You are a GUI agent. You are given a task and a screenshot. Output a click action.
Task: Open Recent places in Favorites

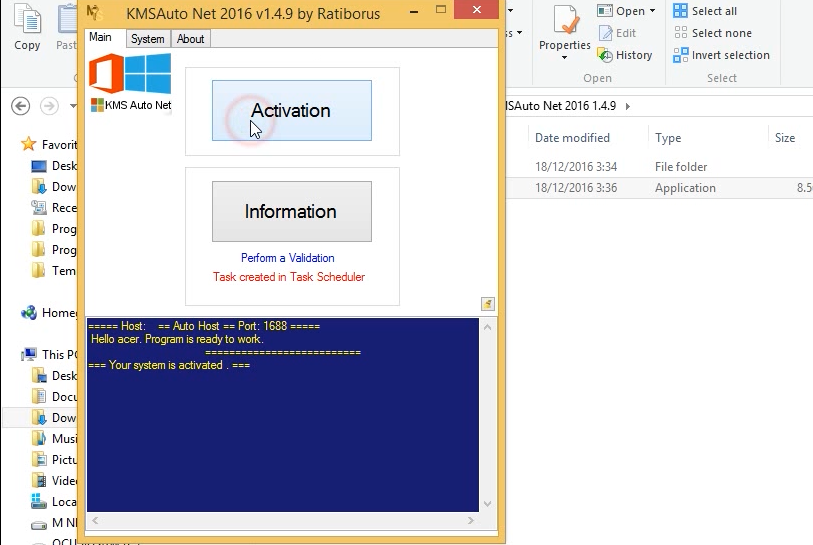click(54, 208)
